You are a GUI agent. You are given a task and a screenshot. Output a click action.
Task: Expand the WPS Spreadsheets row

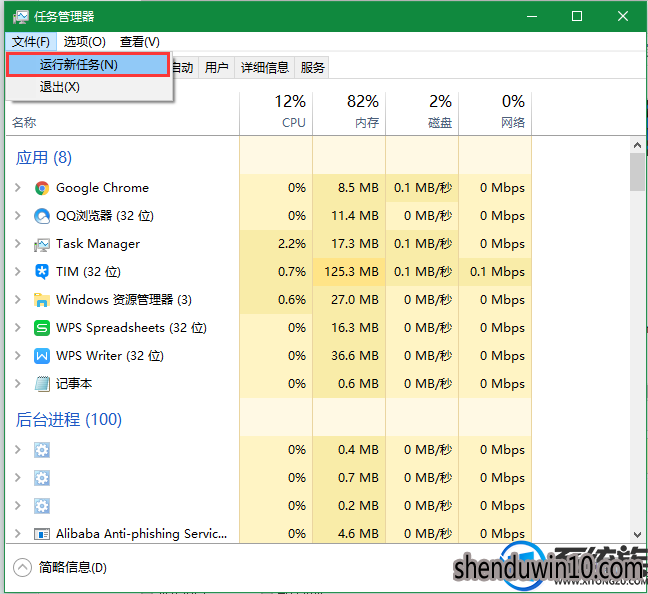click(17, 327)
